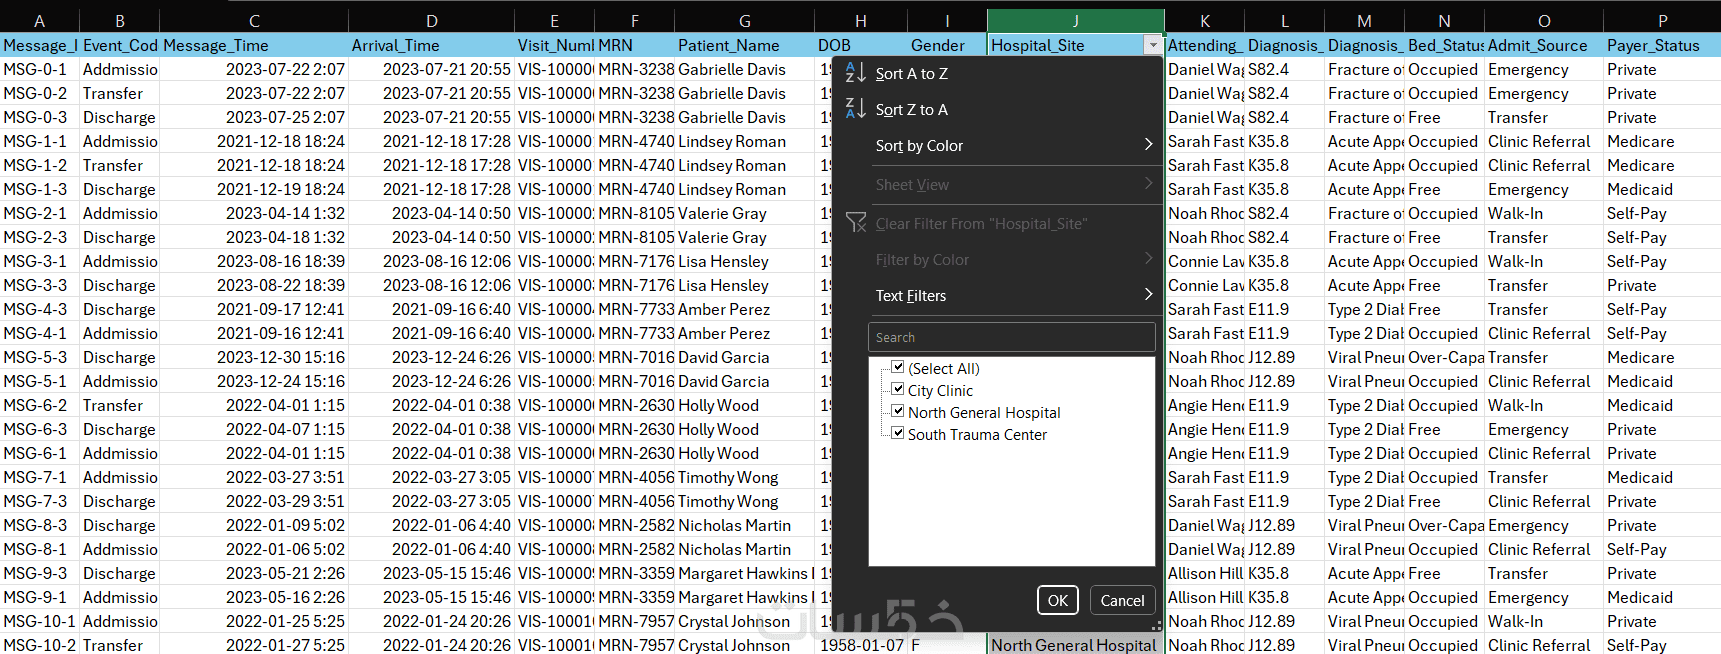
Task: Uncheck South Trauma Center checkbox
Action: coord(898,433)
